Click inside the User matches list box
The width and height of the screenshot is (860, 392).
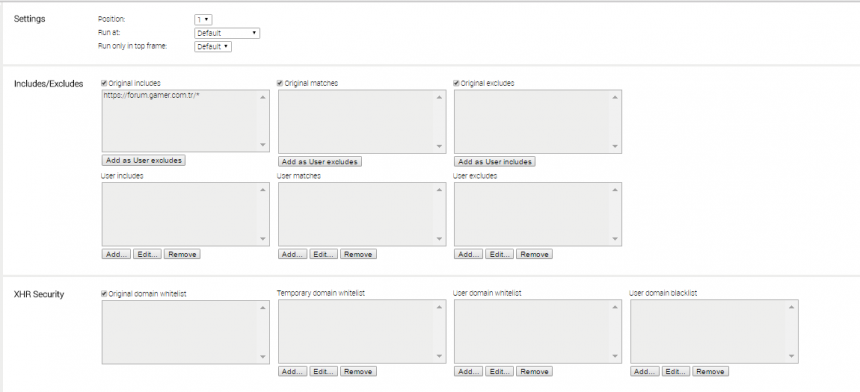click(362, 214)
